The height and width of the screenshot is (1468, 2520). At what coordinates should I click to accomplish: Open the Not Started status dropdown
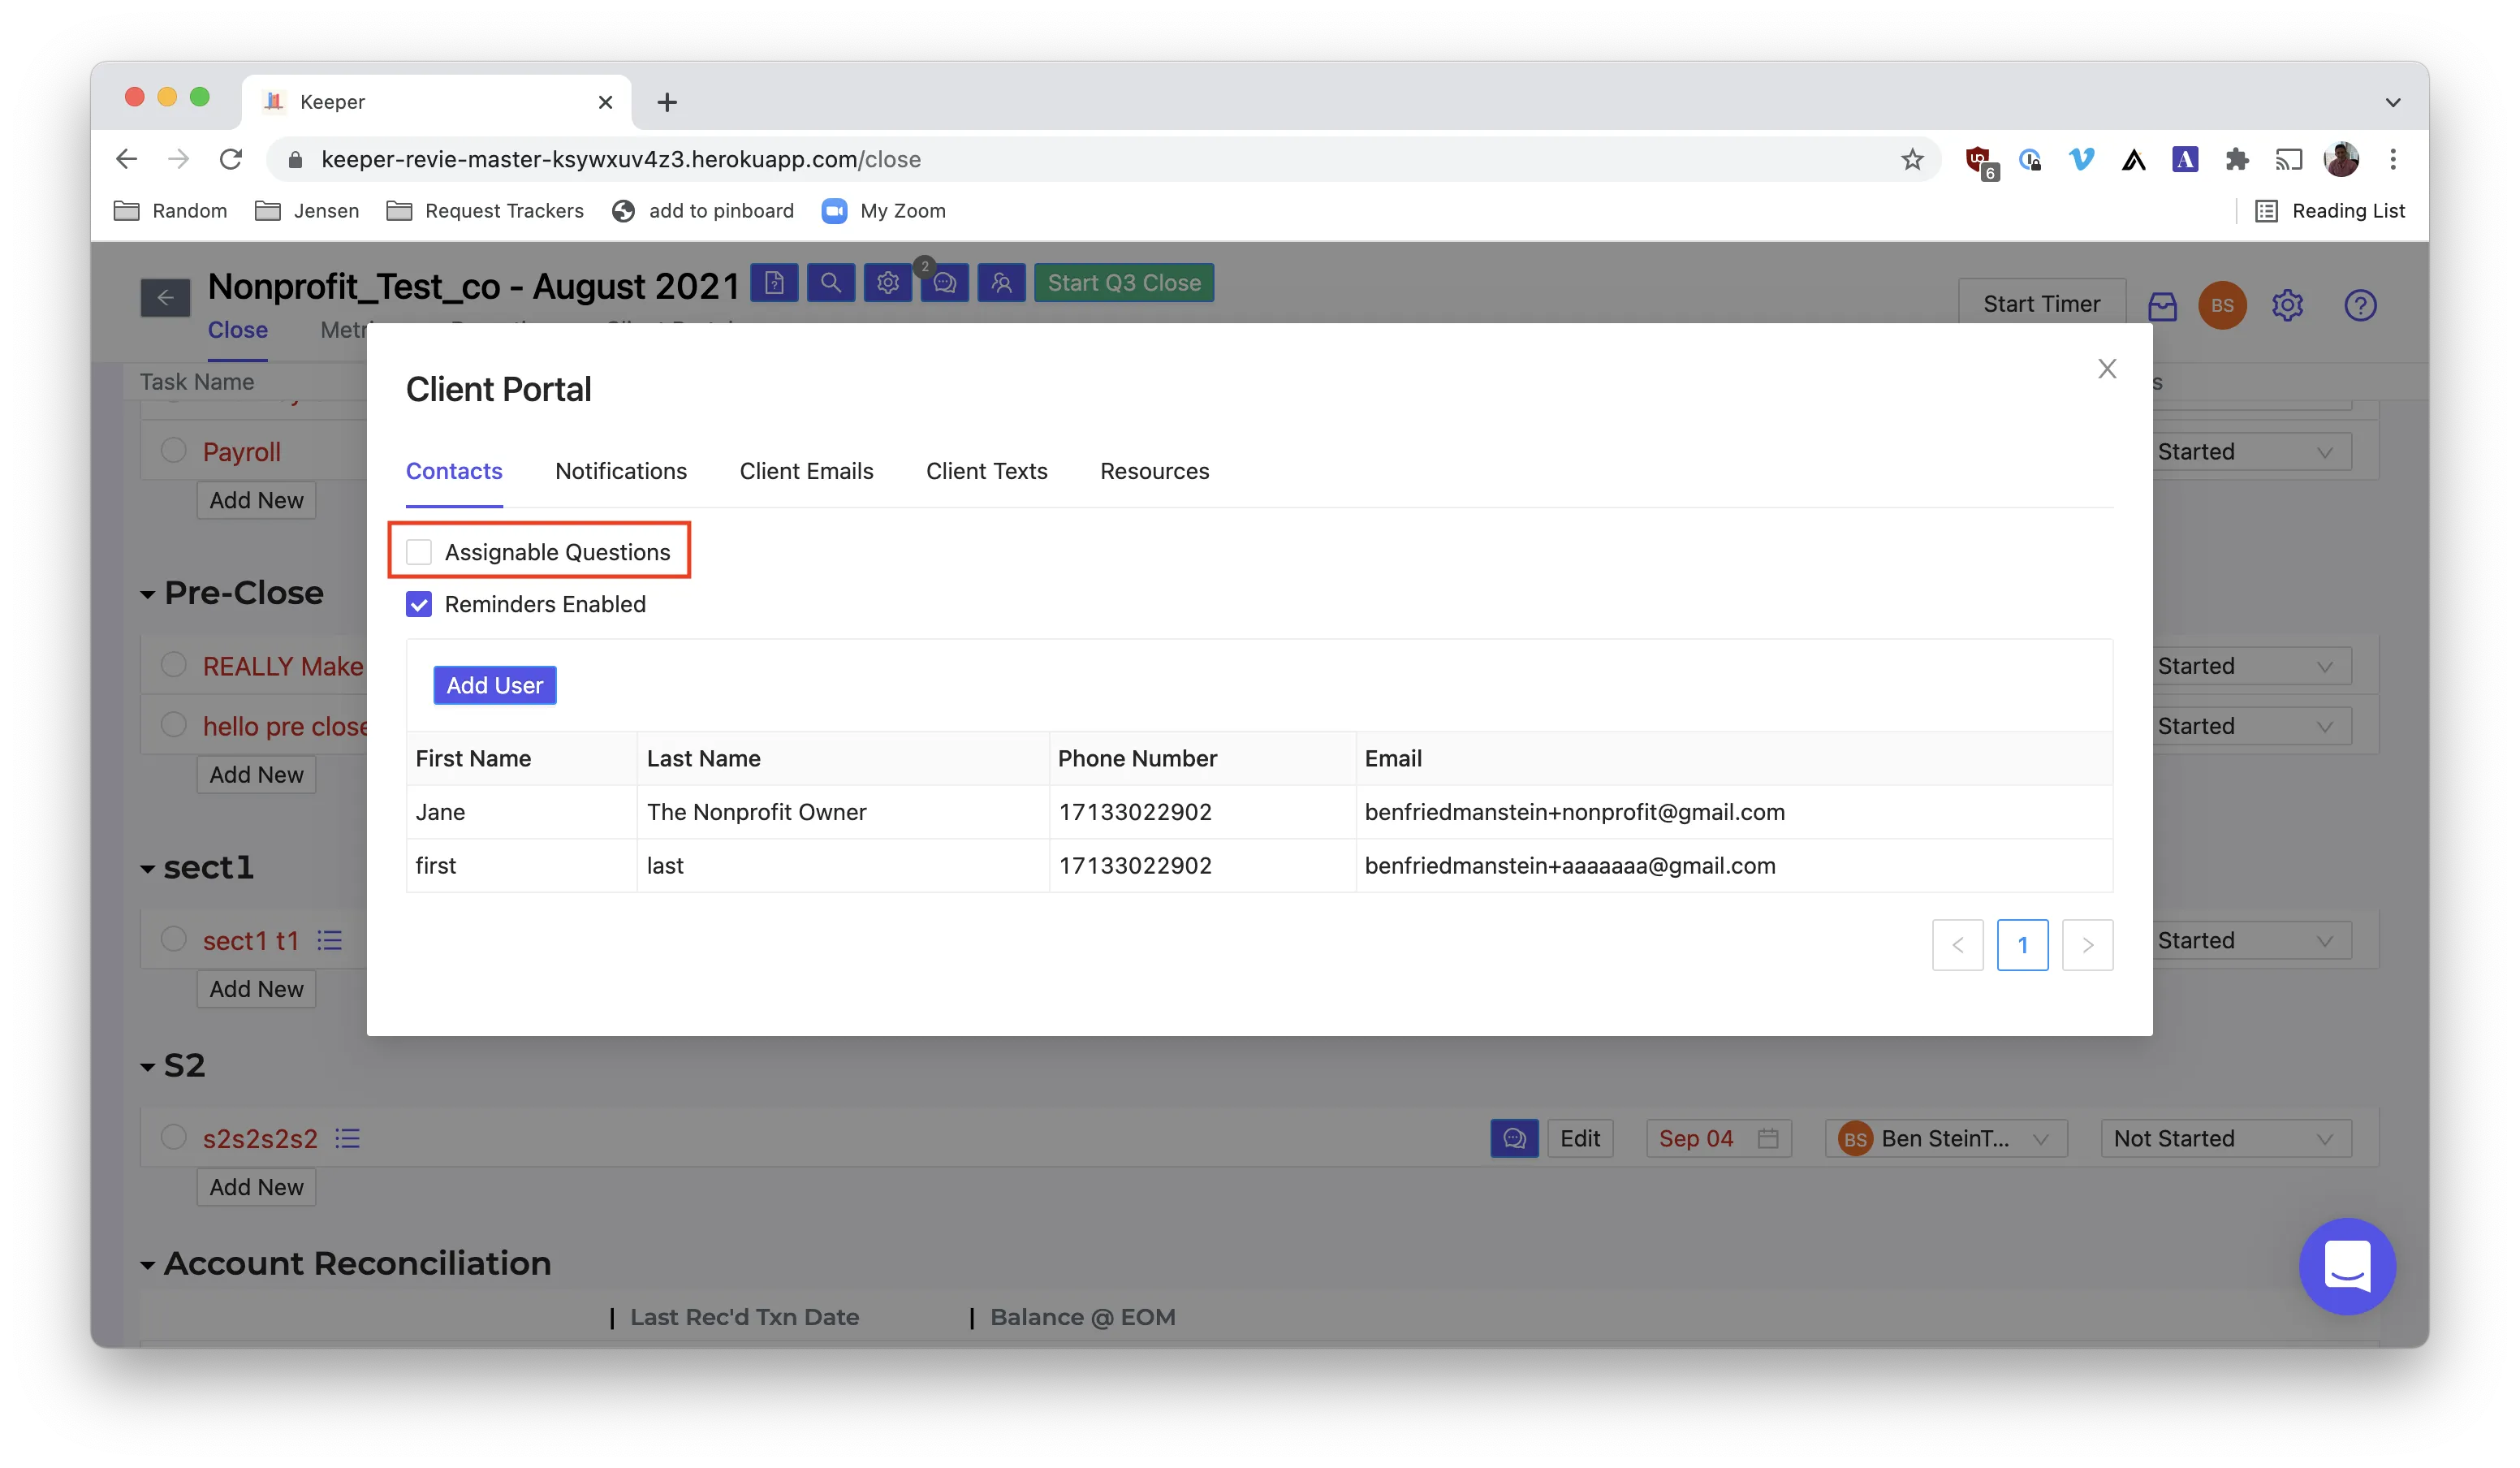point(2225,1138)
